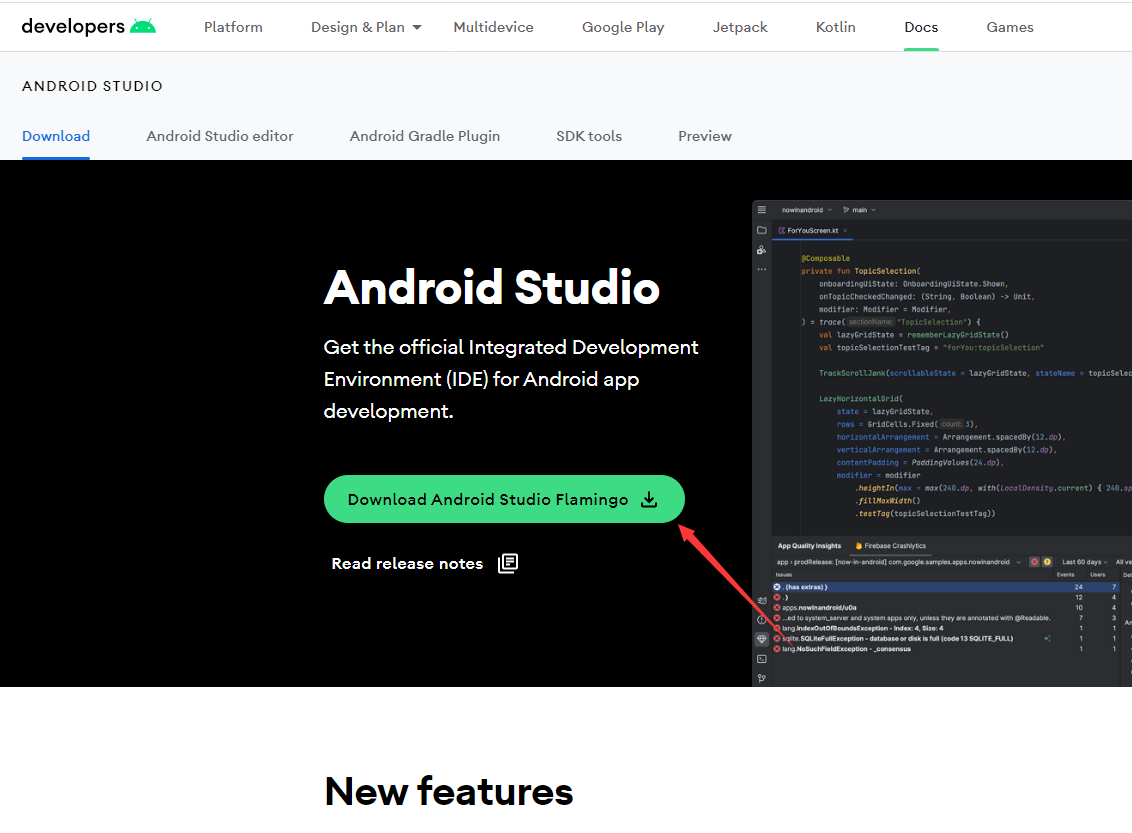Click Project folder icon in IDE preview

pyautogui.click(x=762, y=230)
